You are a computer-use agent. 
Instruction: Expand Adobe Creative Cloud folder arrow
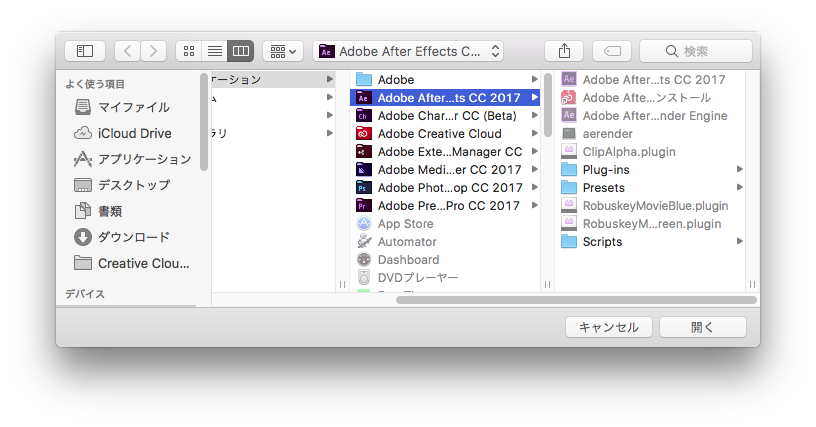tap(534, 133)
